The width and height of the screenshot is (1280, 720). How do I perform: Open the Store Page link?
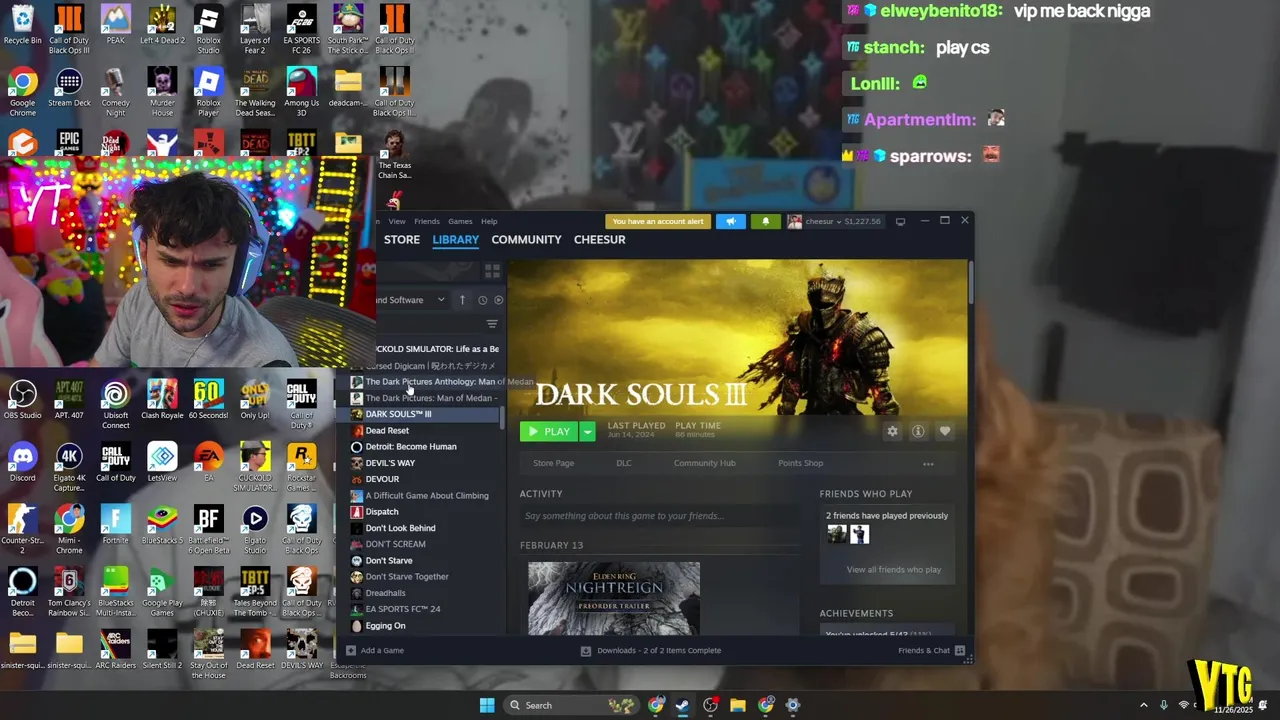pyautogui.click(x=553, y=463)
